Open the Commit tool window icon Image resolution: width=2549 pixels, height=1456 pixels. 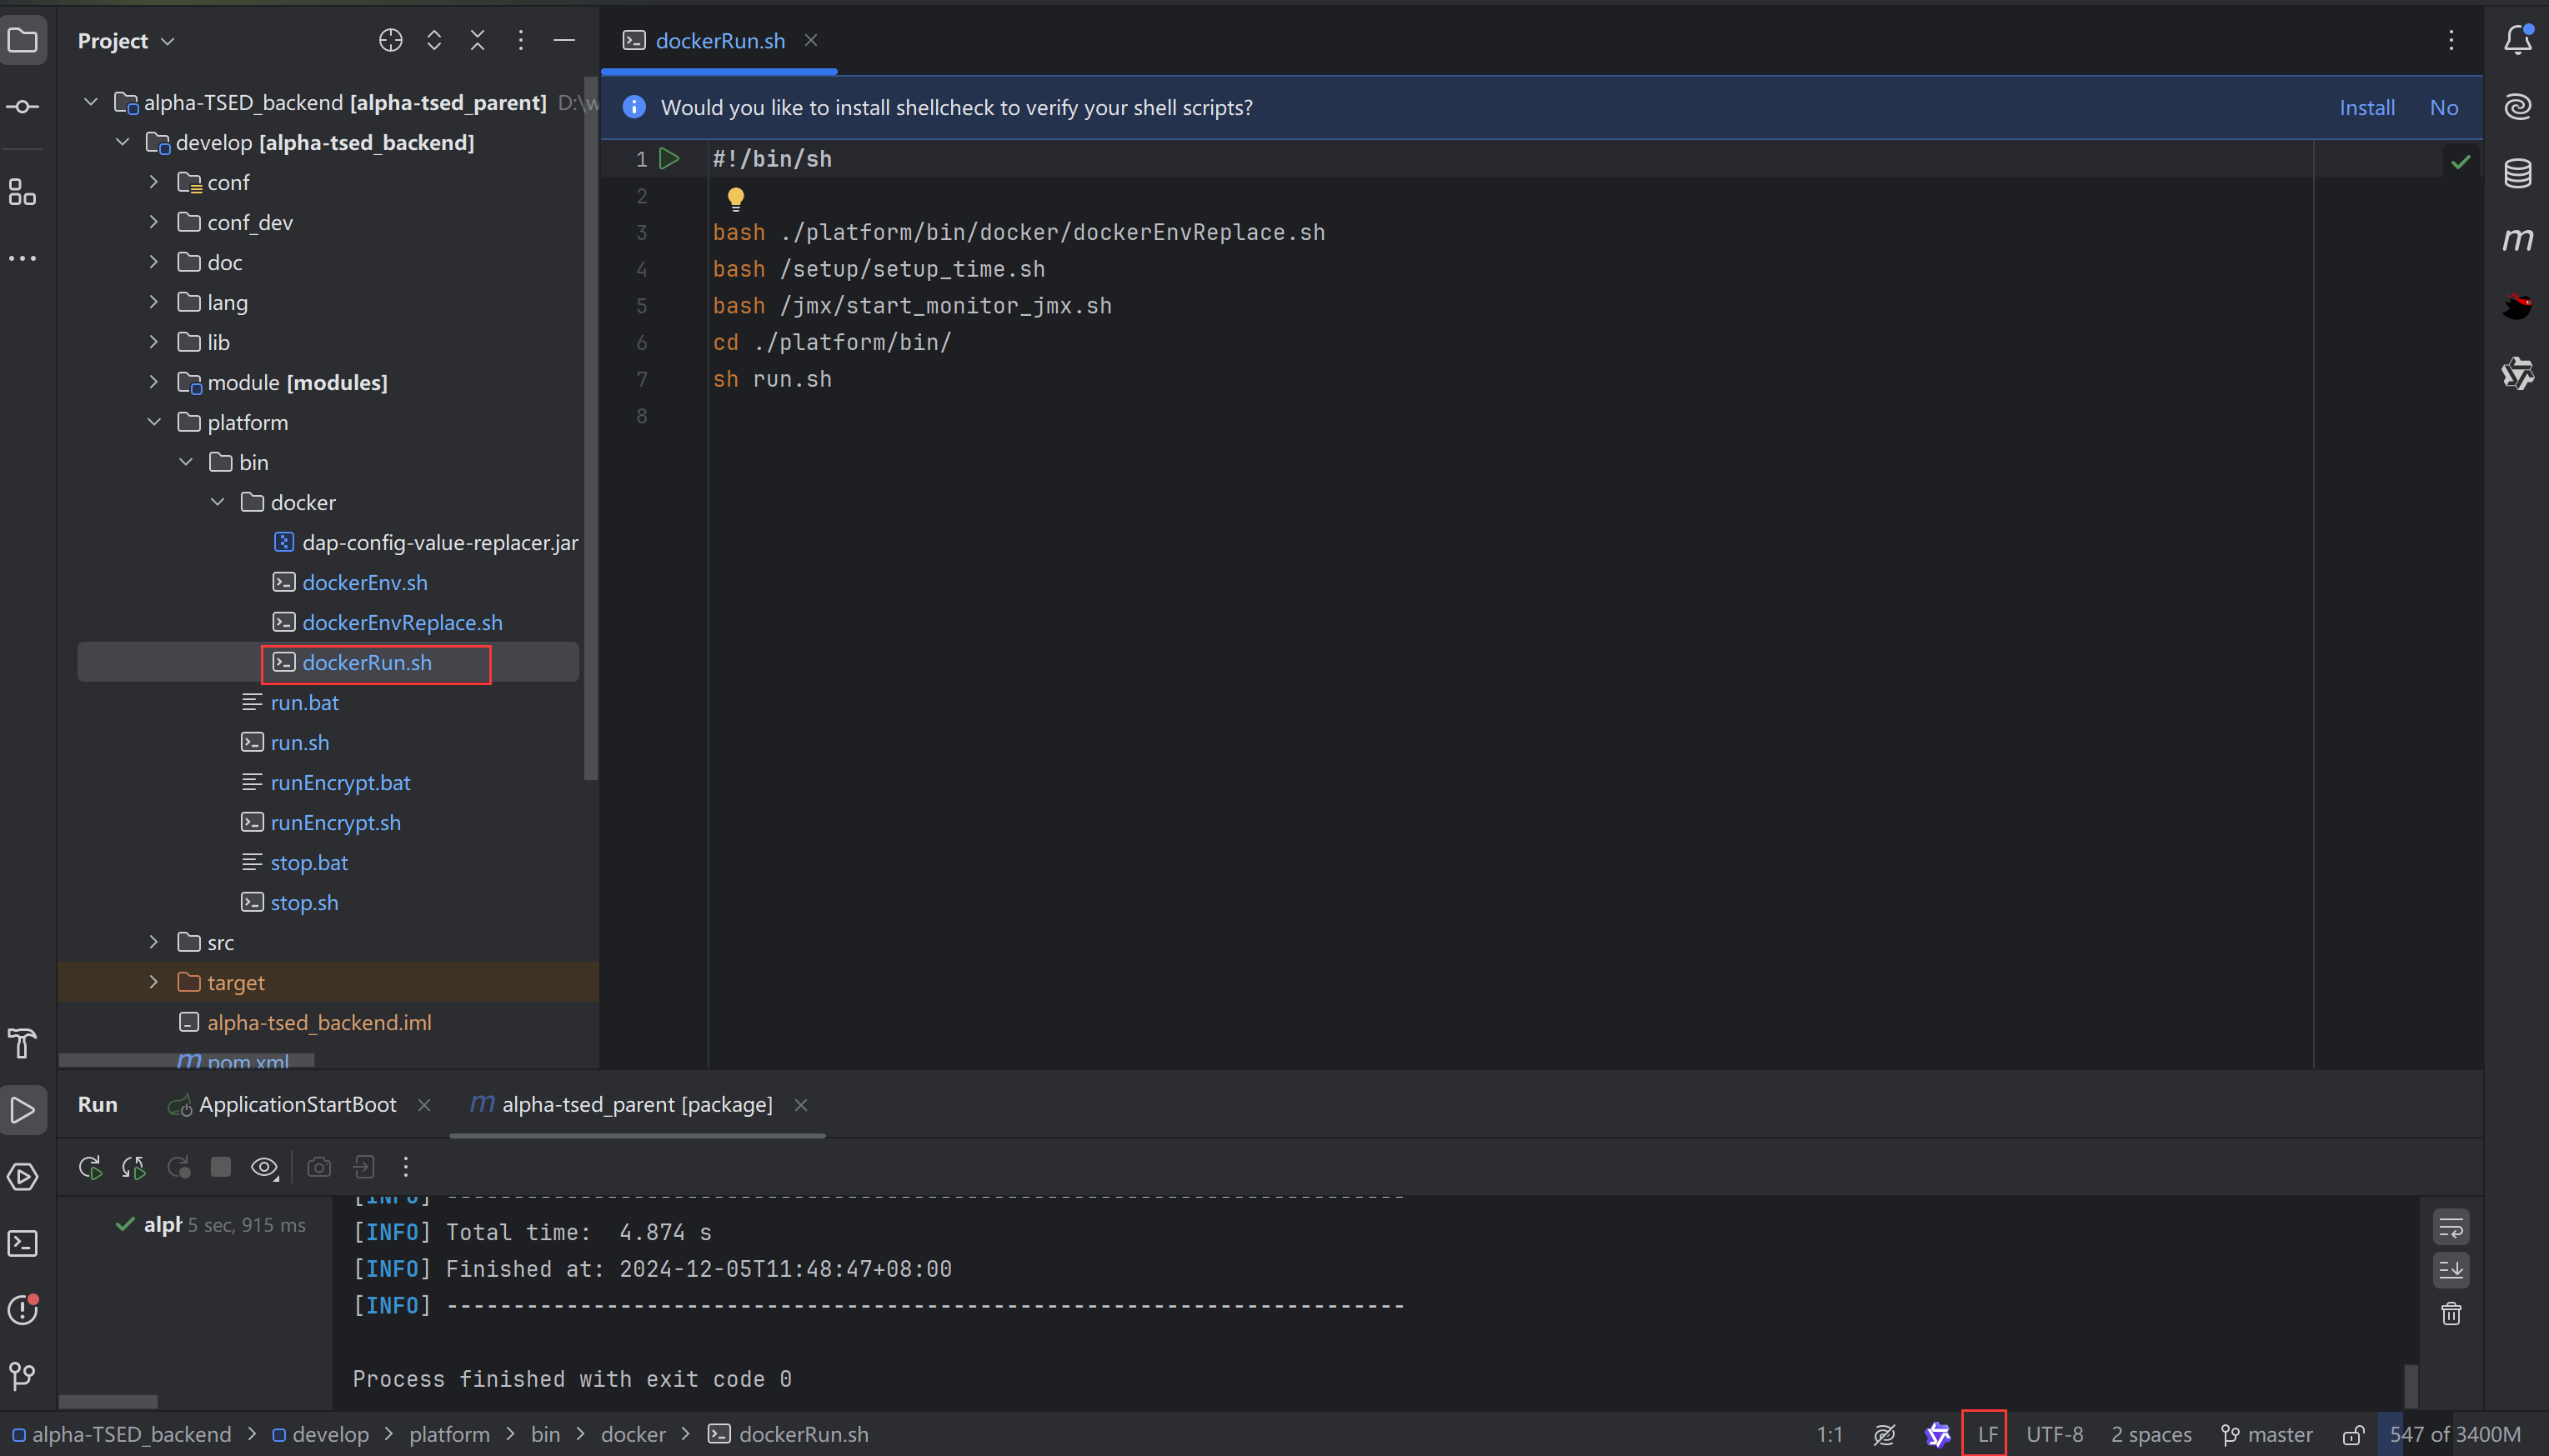tap(23, 107)
